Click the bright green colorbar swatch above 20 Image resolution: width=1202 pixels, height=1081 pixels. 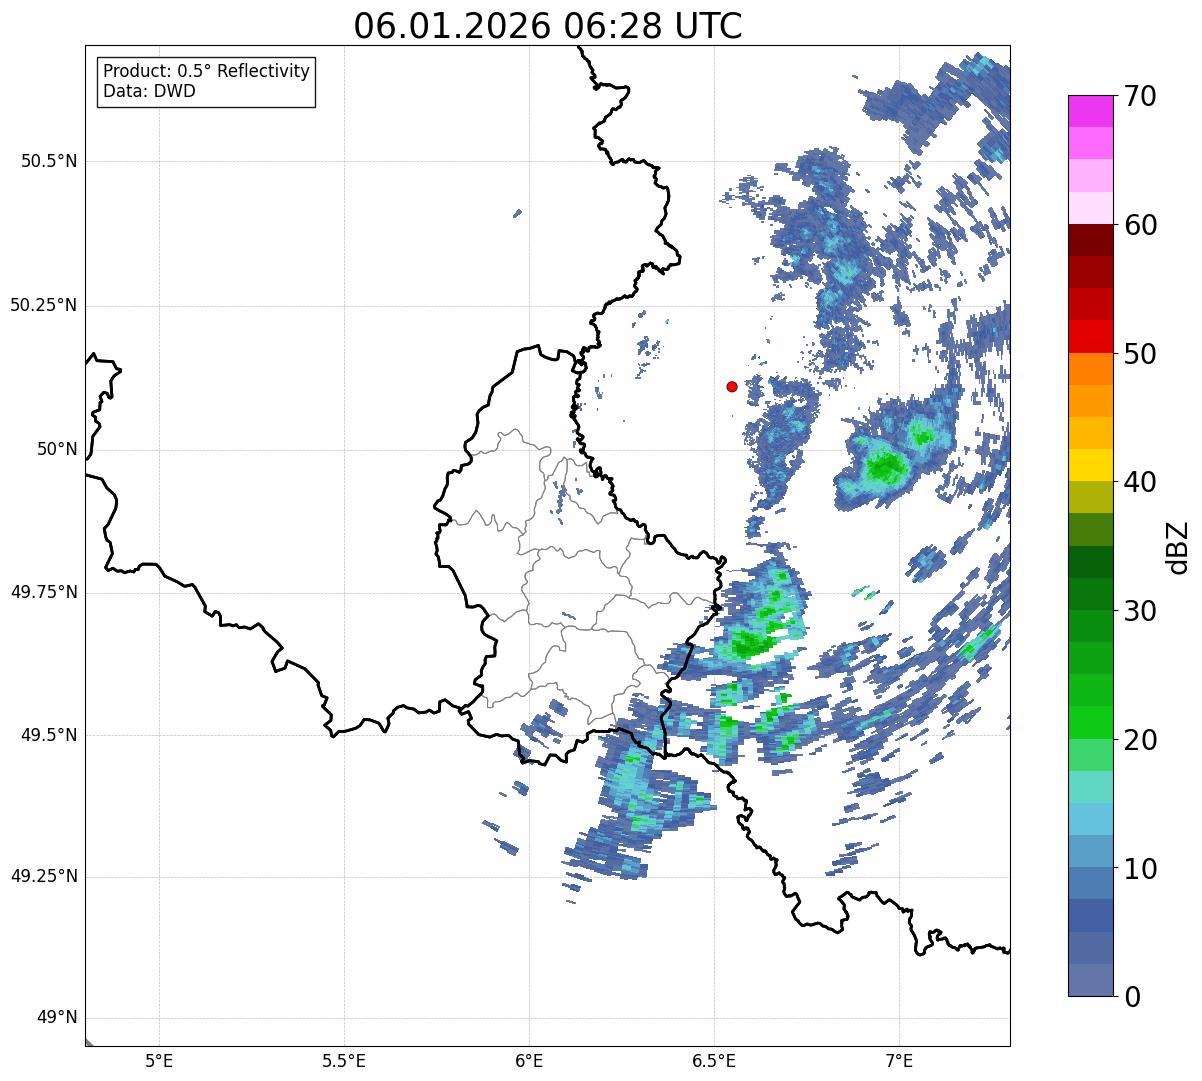[x=1091, y=722]
